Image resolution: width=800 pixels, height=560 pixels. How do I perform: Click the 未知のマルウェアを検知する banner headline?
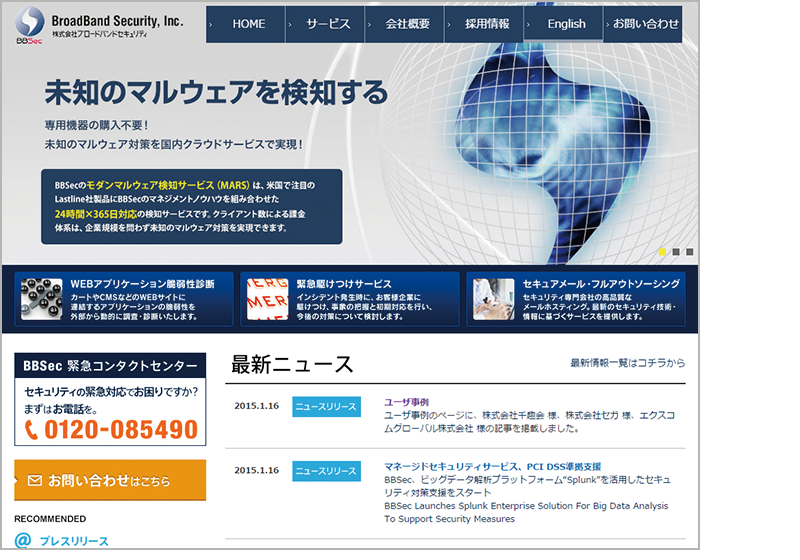click(x=216, y=92)
